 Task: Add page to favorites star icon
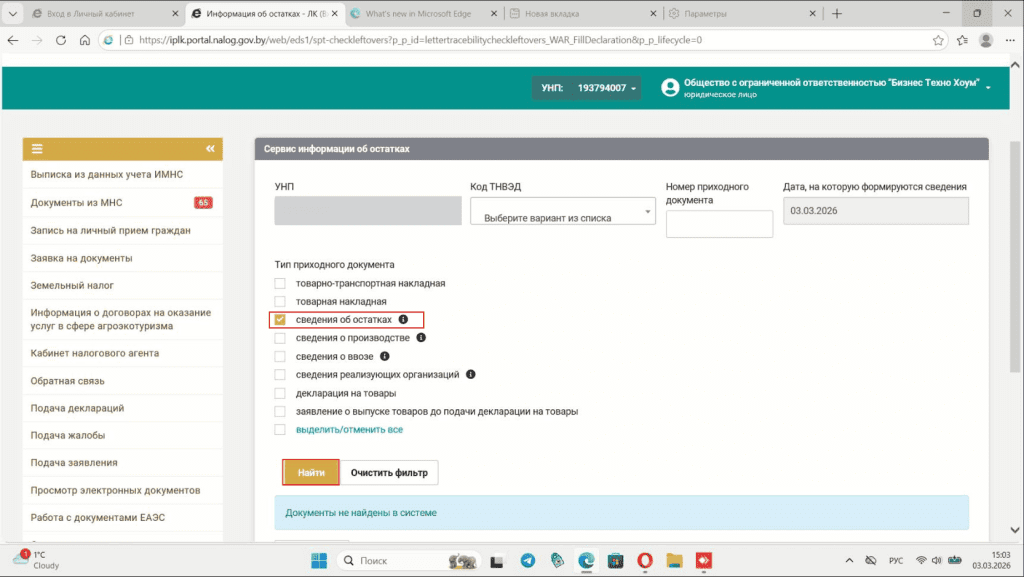pos(938,40)
